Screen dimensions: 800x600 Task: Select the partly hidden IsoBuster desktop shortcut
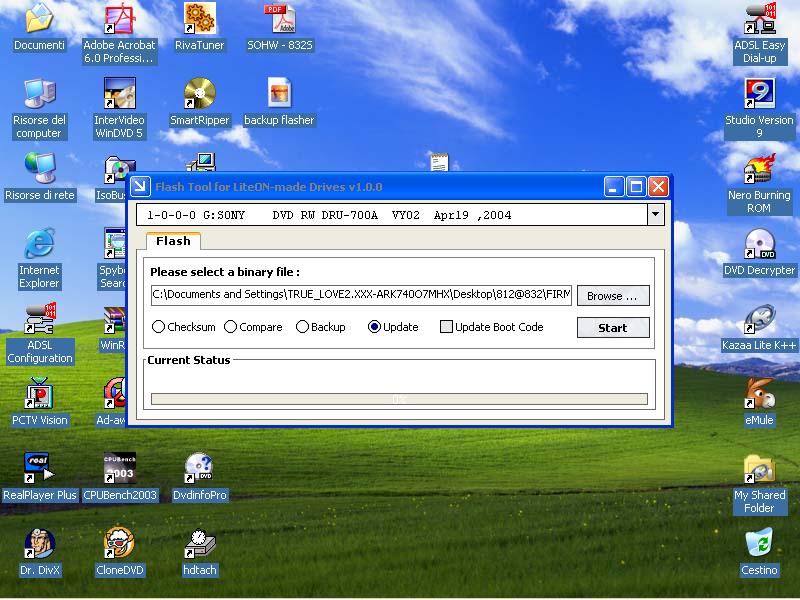115,171
